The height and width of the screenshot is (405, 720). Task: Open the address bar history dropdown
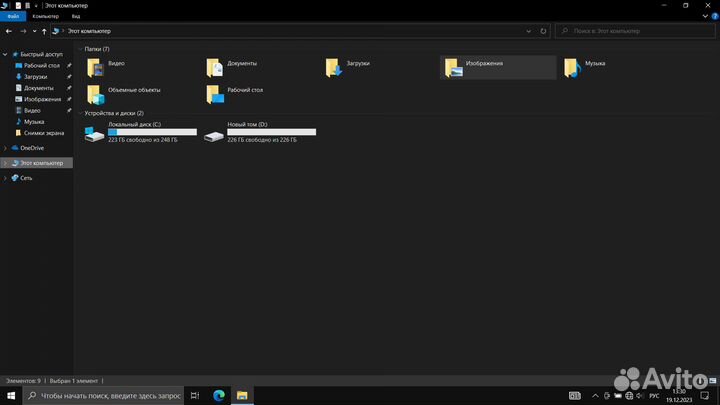click(528, 31)
